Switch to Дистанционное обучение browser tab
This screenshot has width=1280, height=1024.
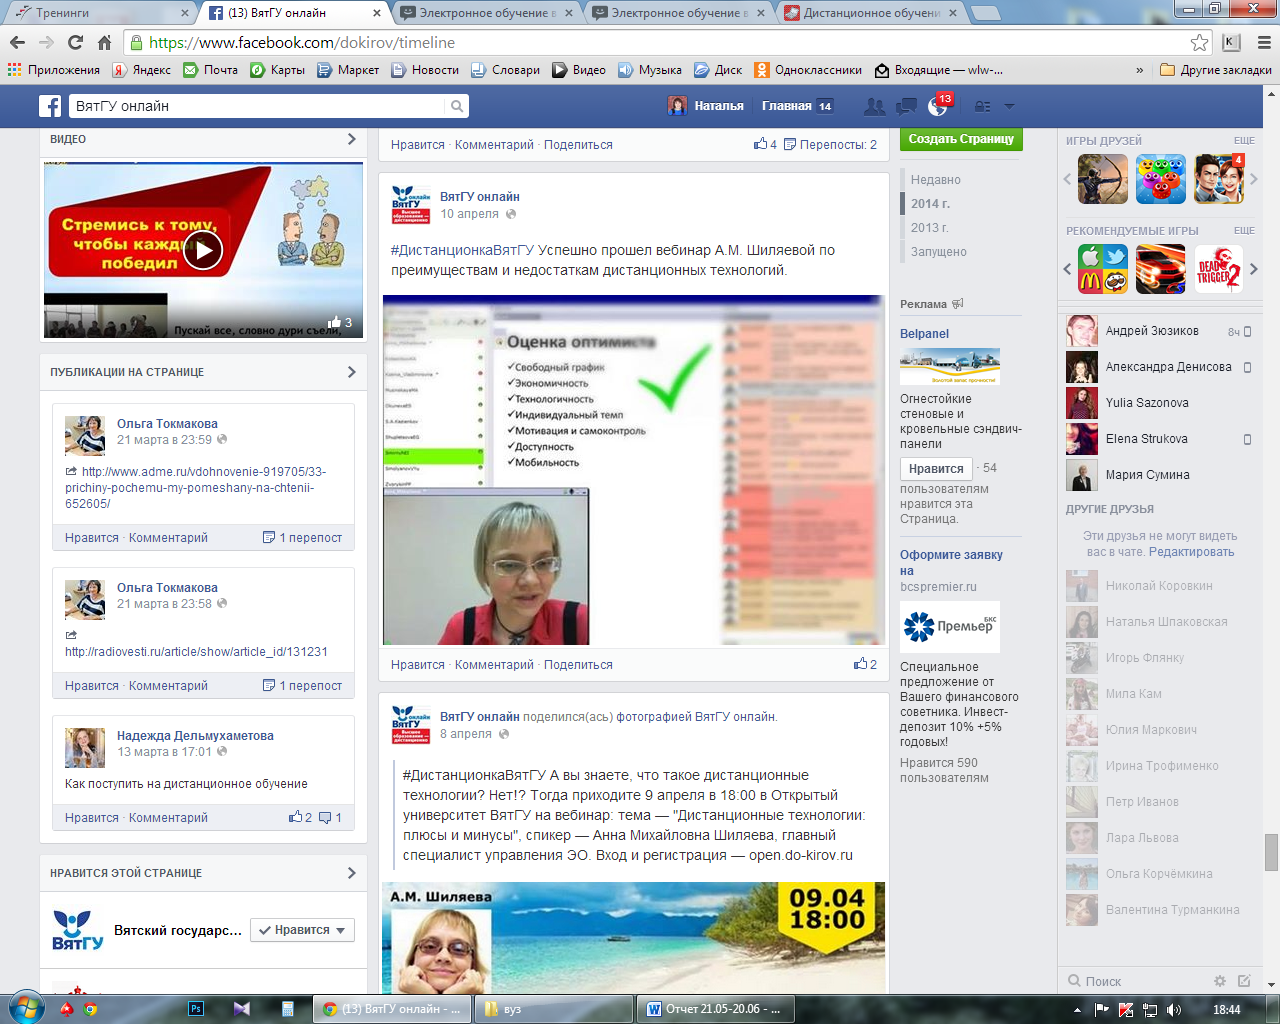click(x=871, y=13)
